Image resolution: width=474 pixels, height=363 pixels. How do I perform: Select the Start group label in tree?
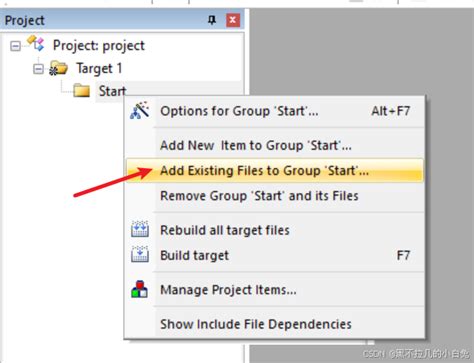coord(112,91)
